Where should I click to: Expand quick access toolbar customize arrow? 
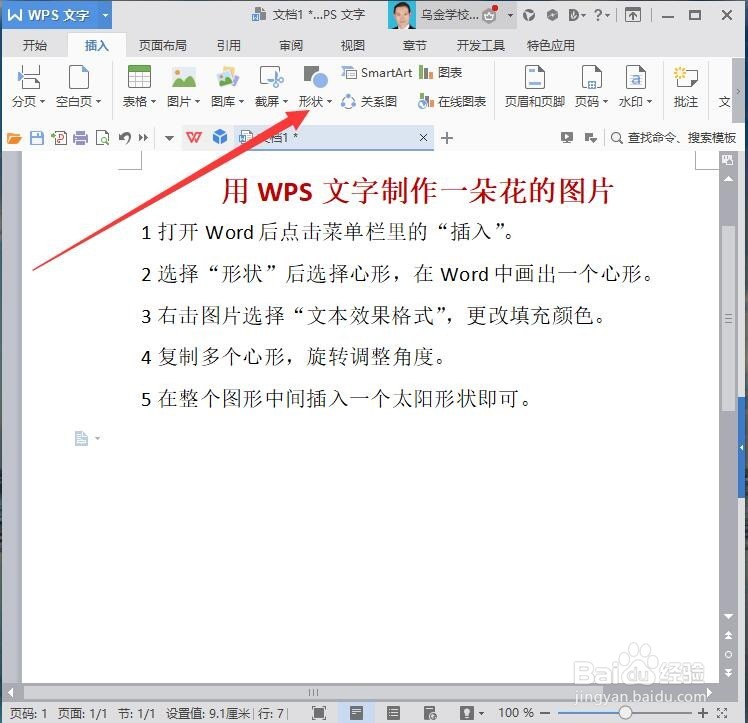pos(169,138)
